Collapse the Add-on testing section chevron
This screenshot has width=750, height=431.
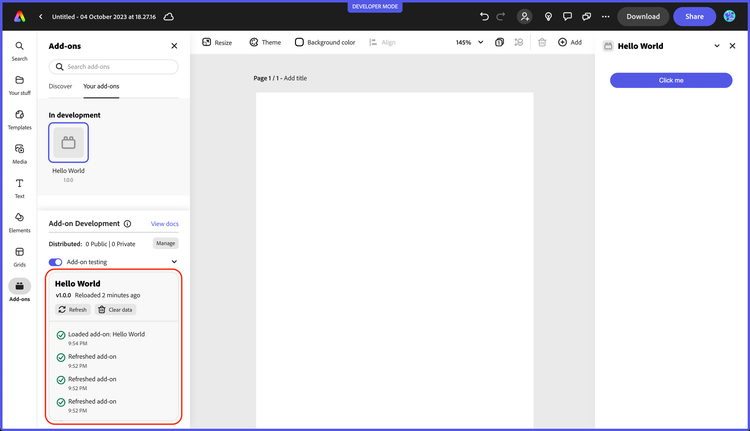click(x=174, y=262)
